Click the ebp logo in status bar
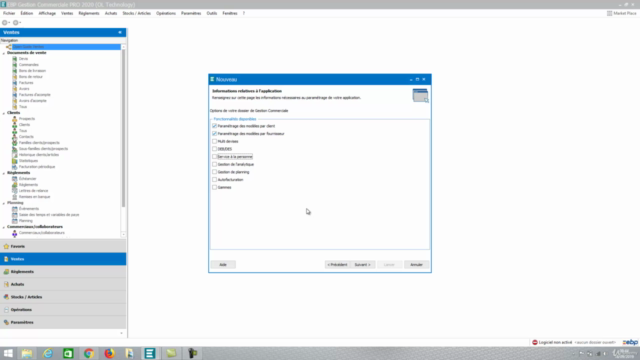Viewport: 640px width, 360px height. pyautogui.click(x=630, y=342)
